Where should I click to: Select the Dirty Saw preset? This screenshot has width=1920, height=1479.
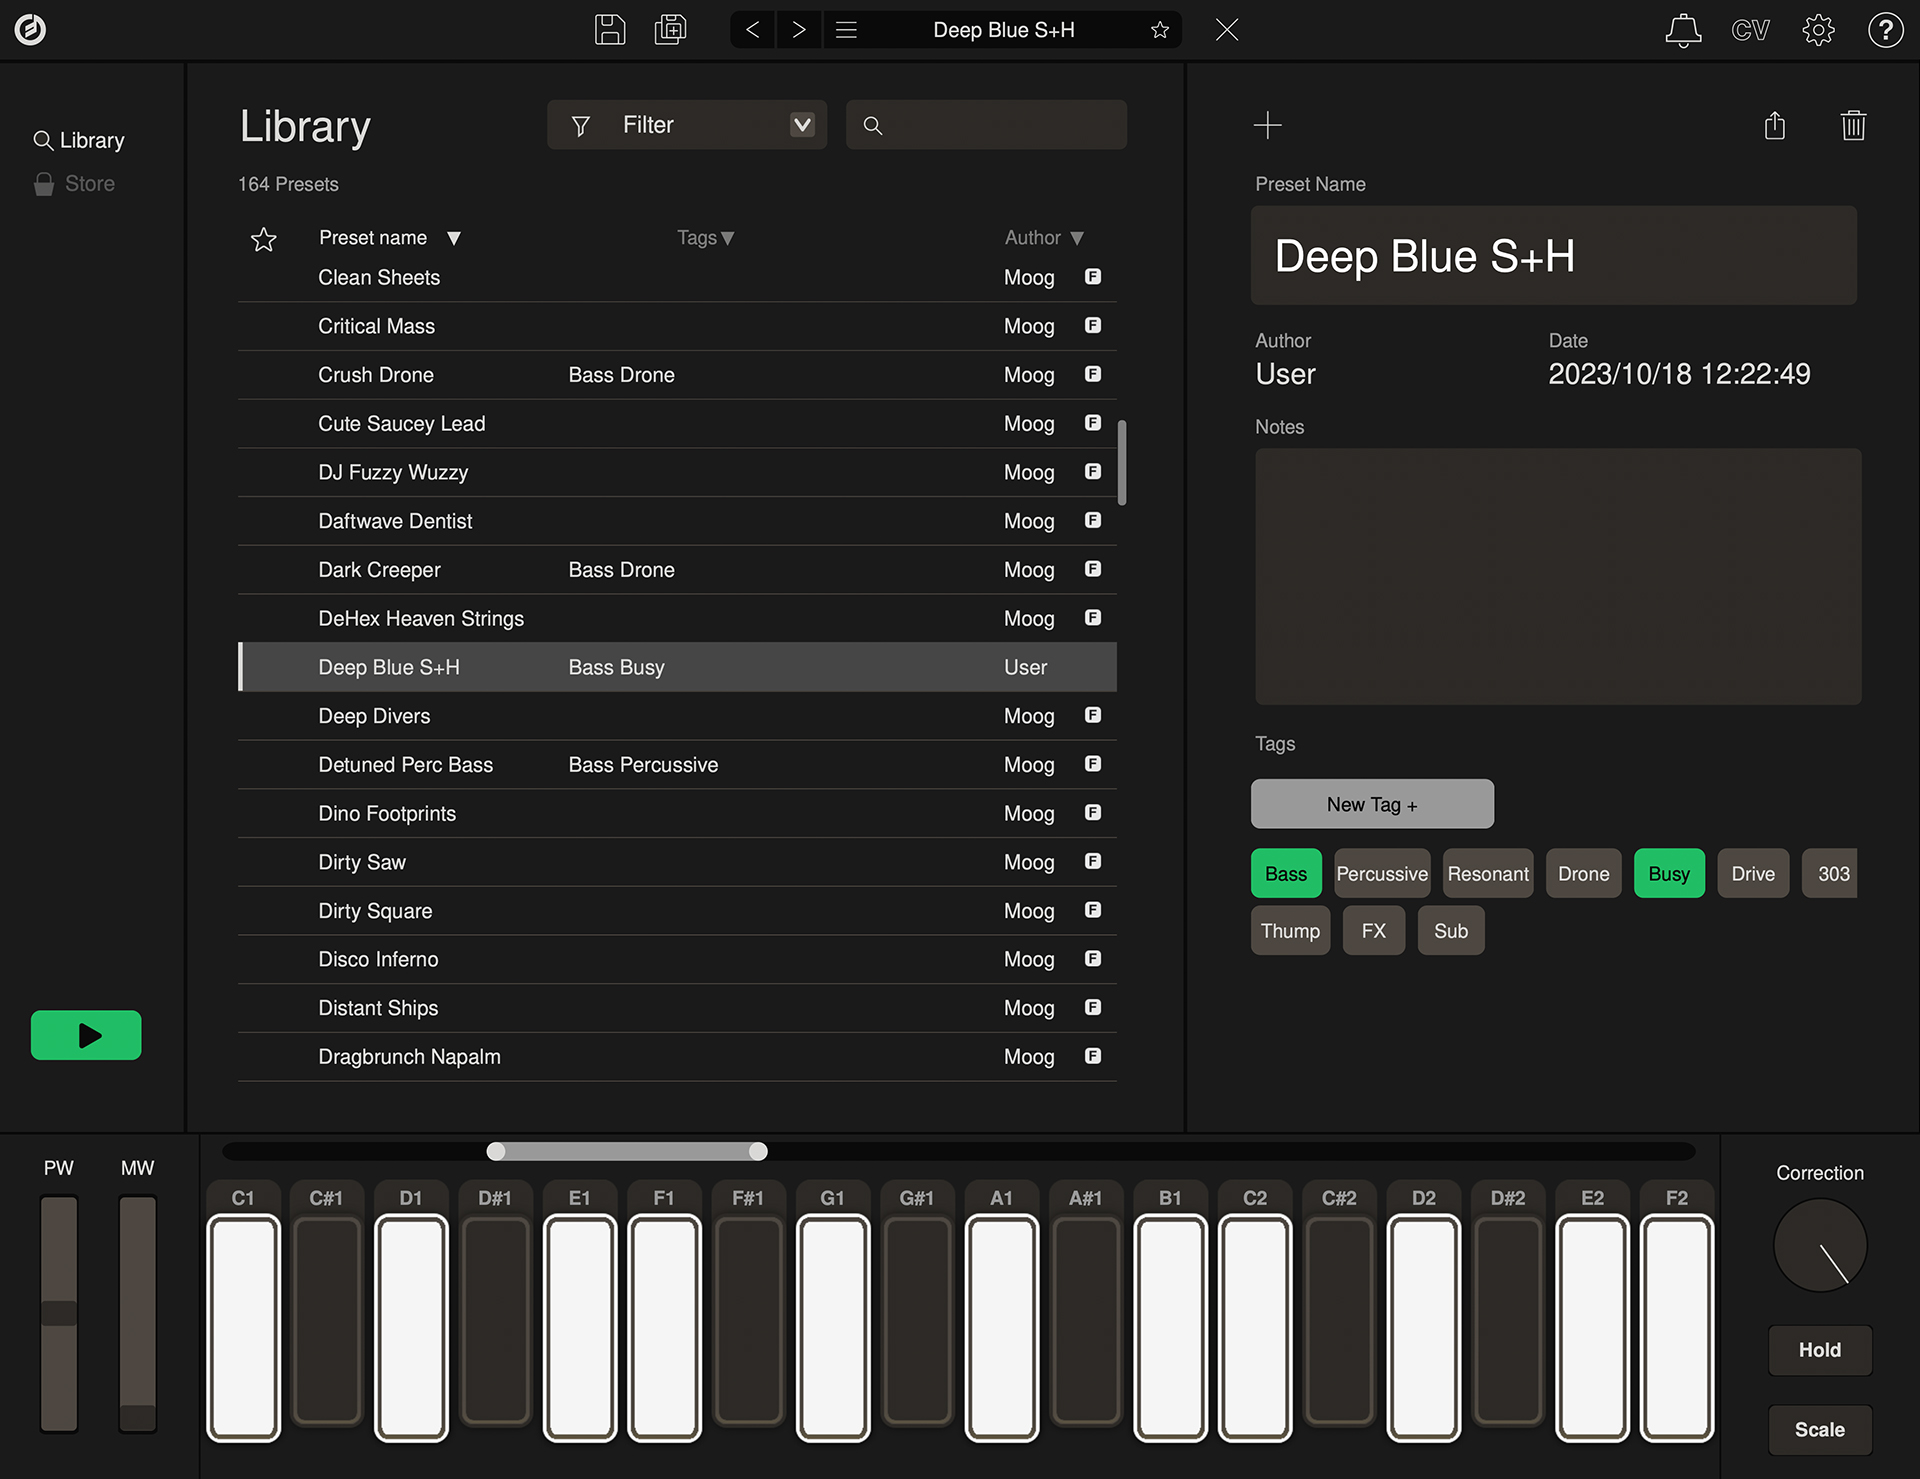click(x=362, y=862)
